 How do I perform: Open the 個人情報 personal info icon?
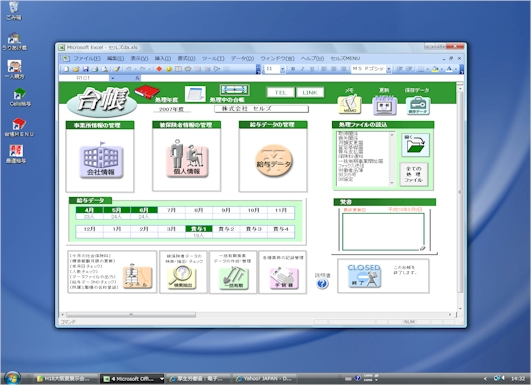tap(187, 158)
